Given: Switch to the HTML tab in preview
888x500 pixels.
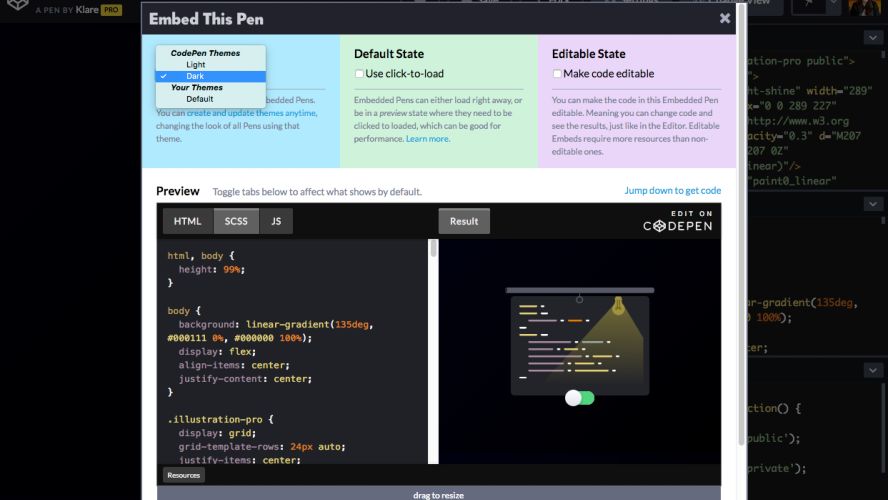Looking at the screenshot, I should 187,221.
